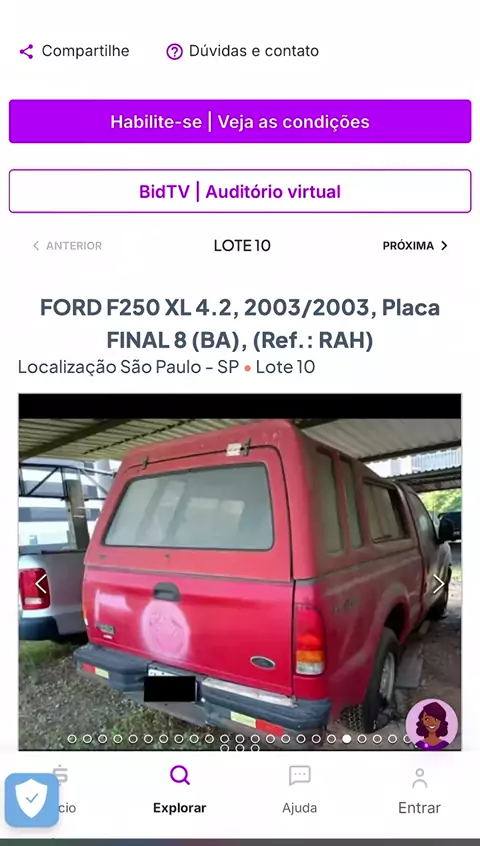Open BidTV | Auditório virtual
This screenshot has height=846, width=480.
tap(240, 192)
